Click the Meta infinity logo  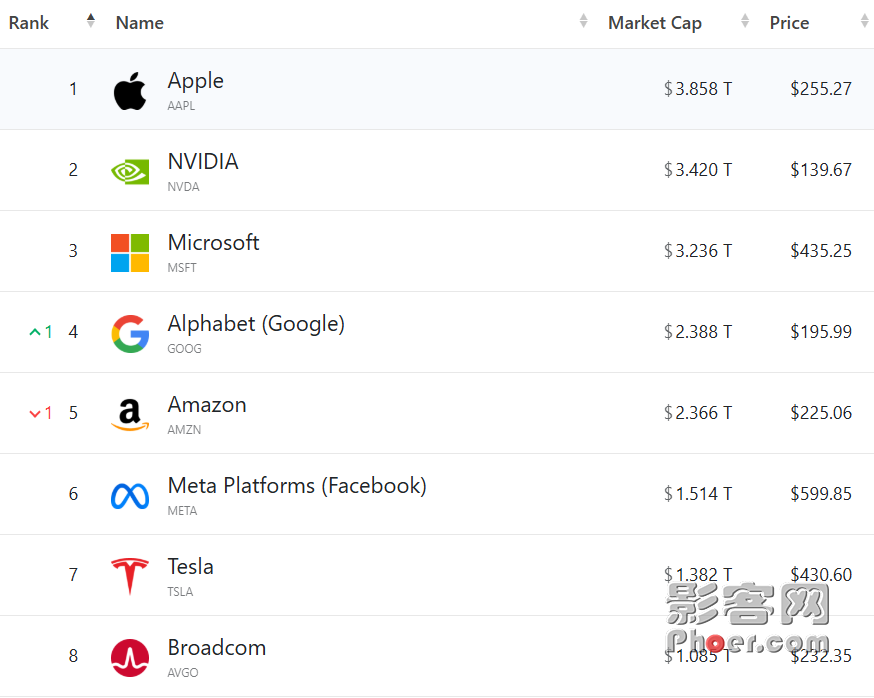pyautogui.click(x=130, y=496)
